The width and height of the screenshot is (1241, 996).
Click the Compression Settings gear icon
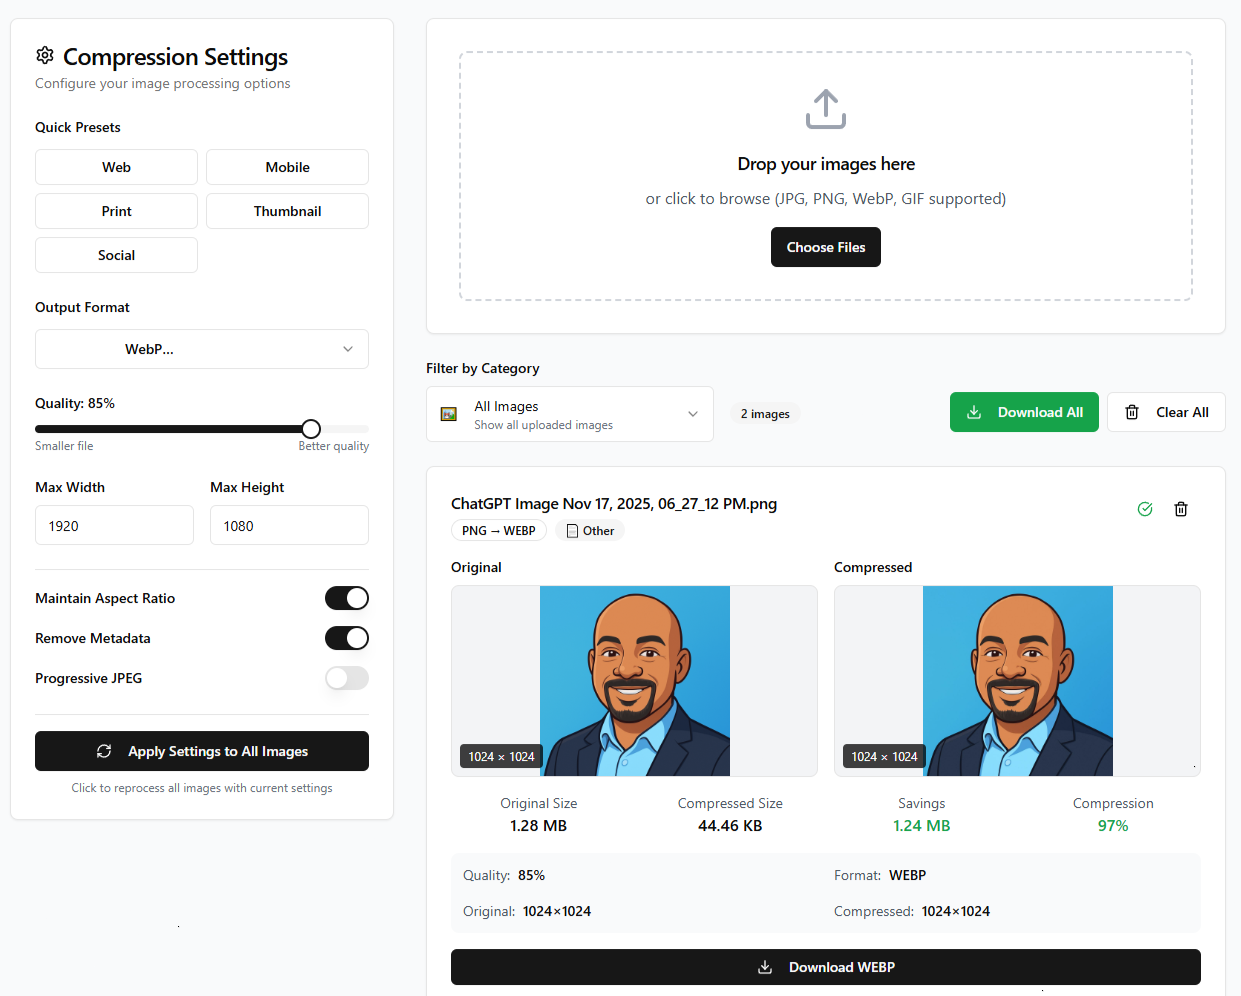45,55
